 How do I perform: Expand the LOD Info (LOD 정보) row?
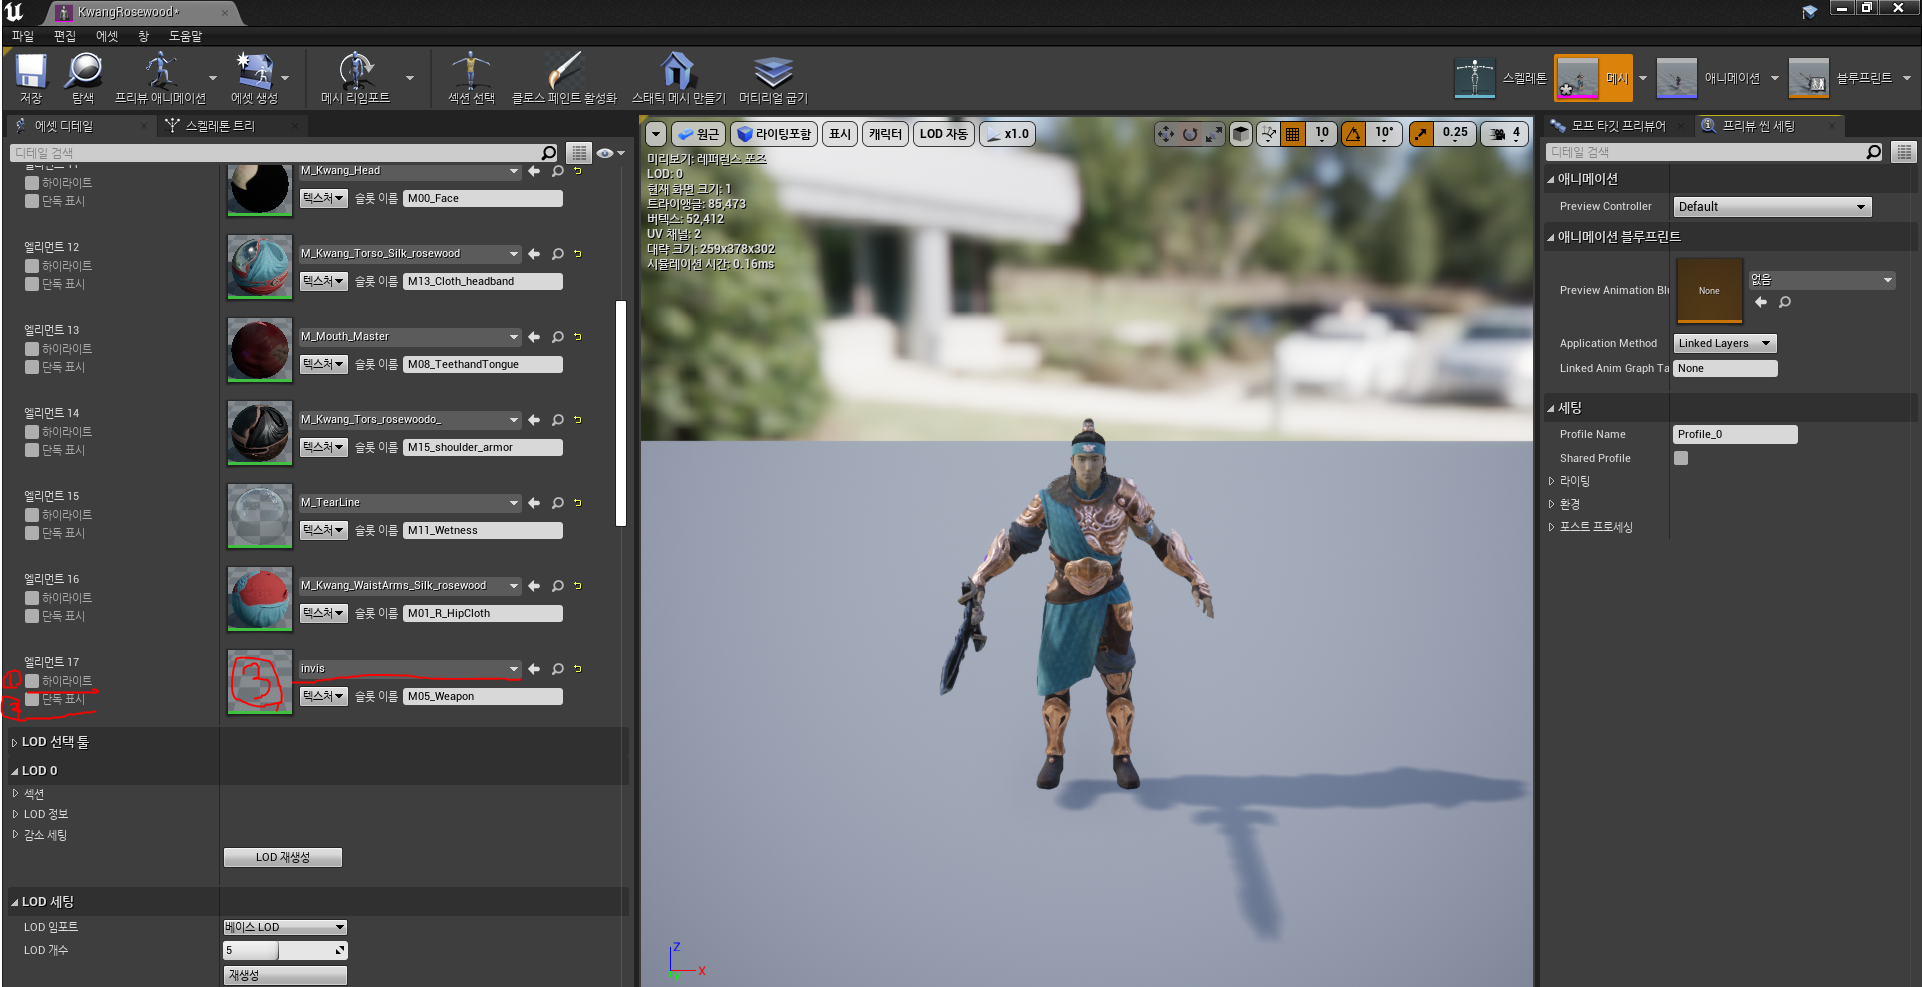coord(16,814)
